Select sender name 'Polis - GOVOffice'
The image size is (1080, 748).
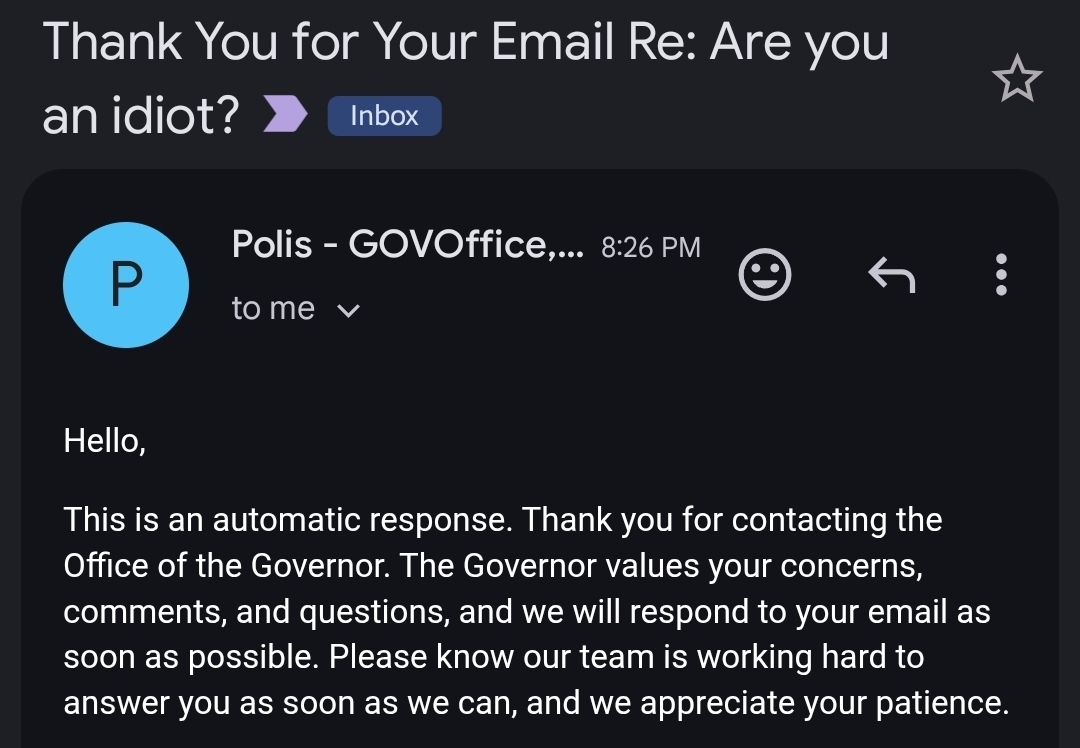coord(406,244)
